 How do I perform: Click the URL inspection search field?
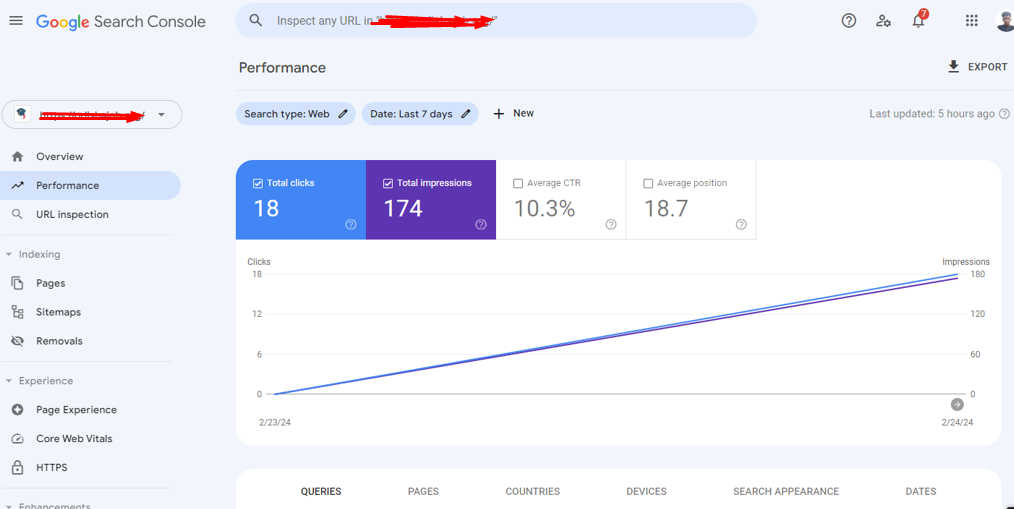(x=496, y=21)
